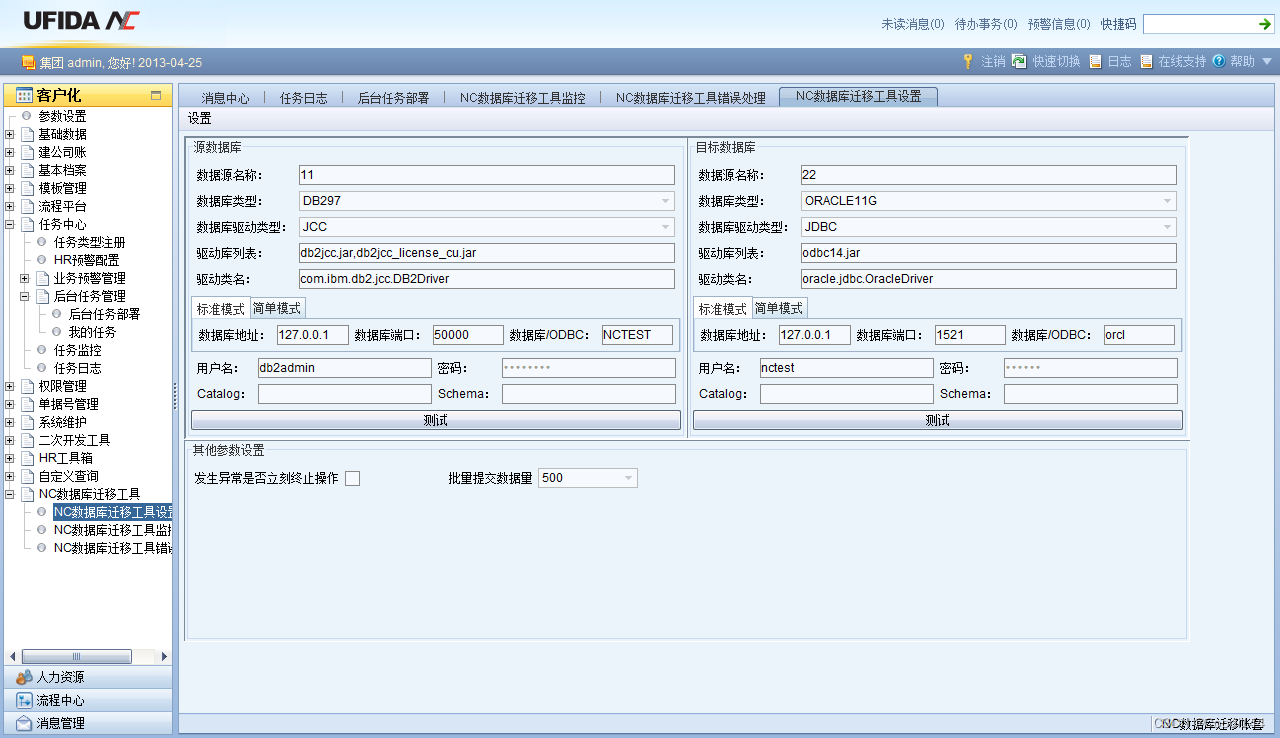This screenshot has width=1280, height=738.
Task: Click the page icon of 权限管理
Action: click(x=27, y=386)
